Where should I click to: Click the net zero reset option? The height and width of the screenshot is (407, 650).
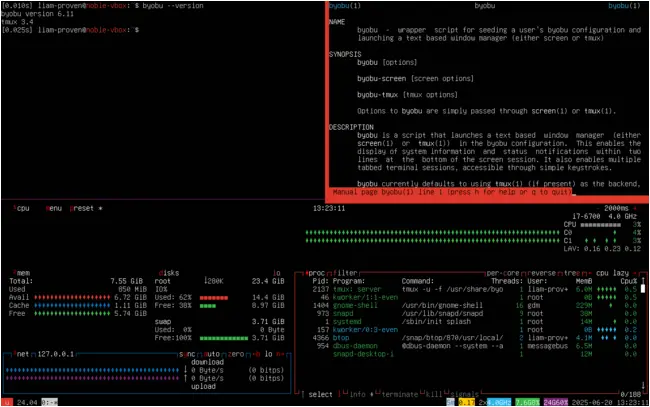236,354
